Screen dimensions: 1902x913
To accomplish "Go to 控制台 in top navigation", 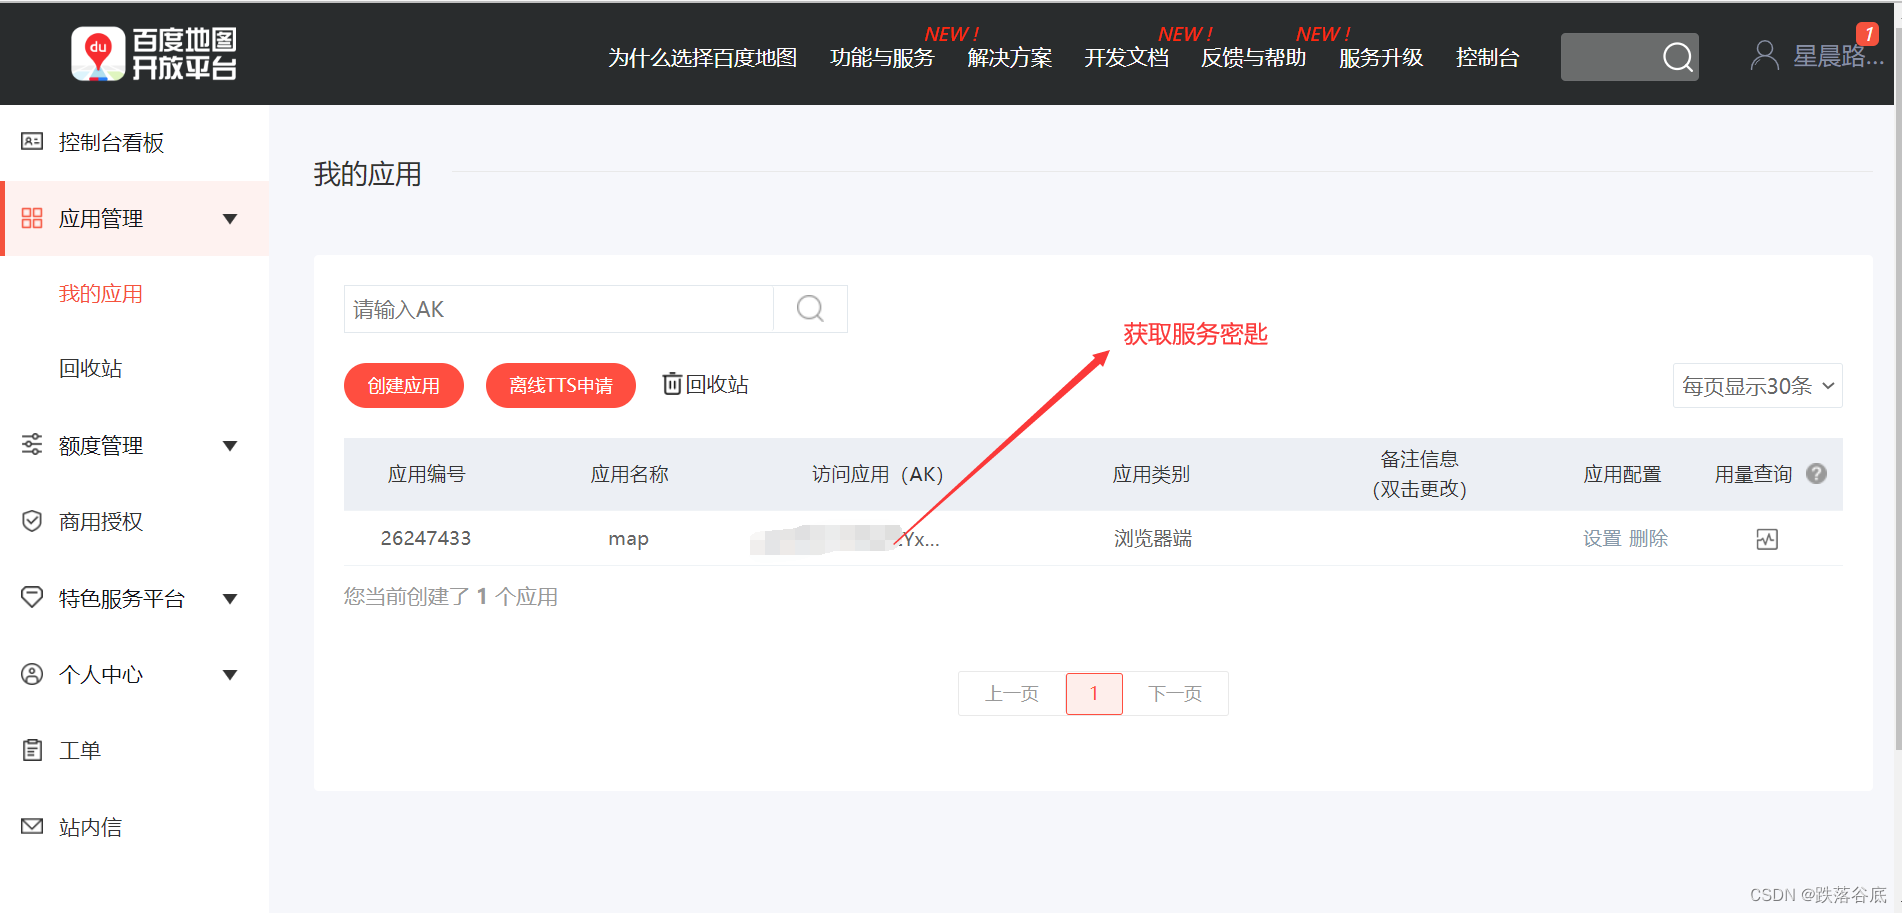I will coord(1487,58).
